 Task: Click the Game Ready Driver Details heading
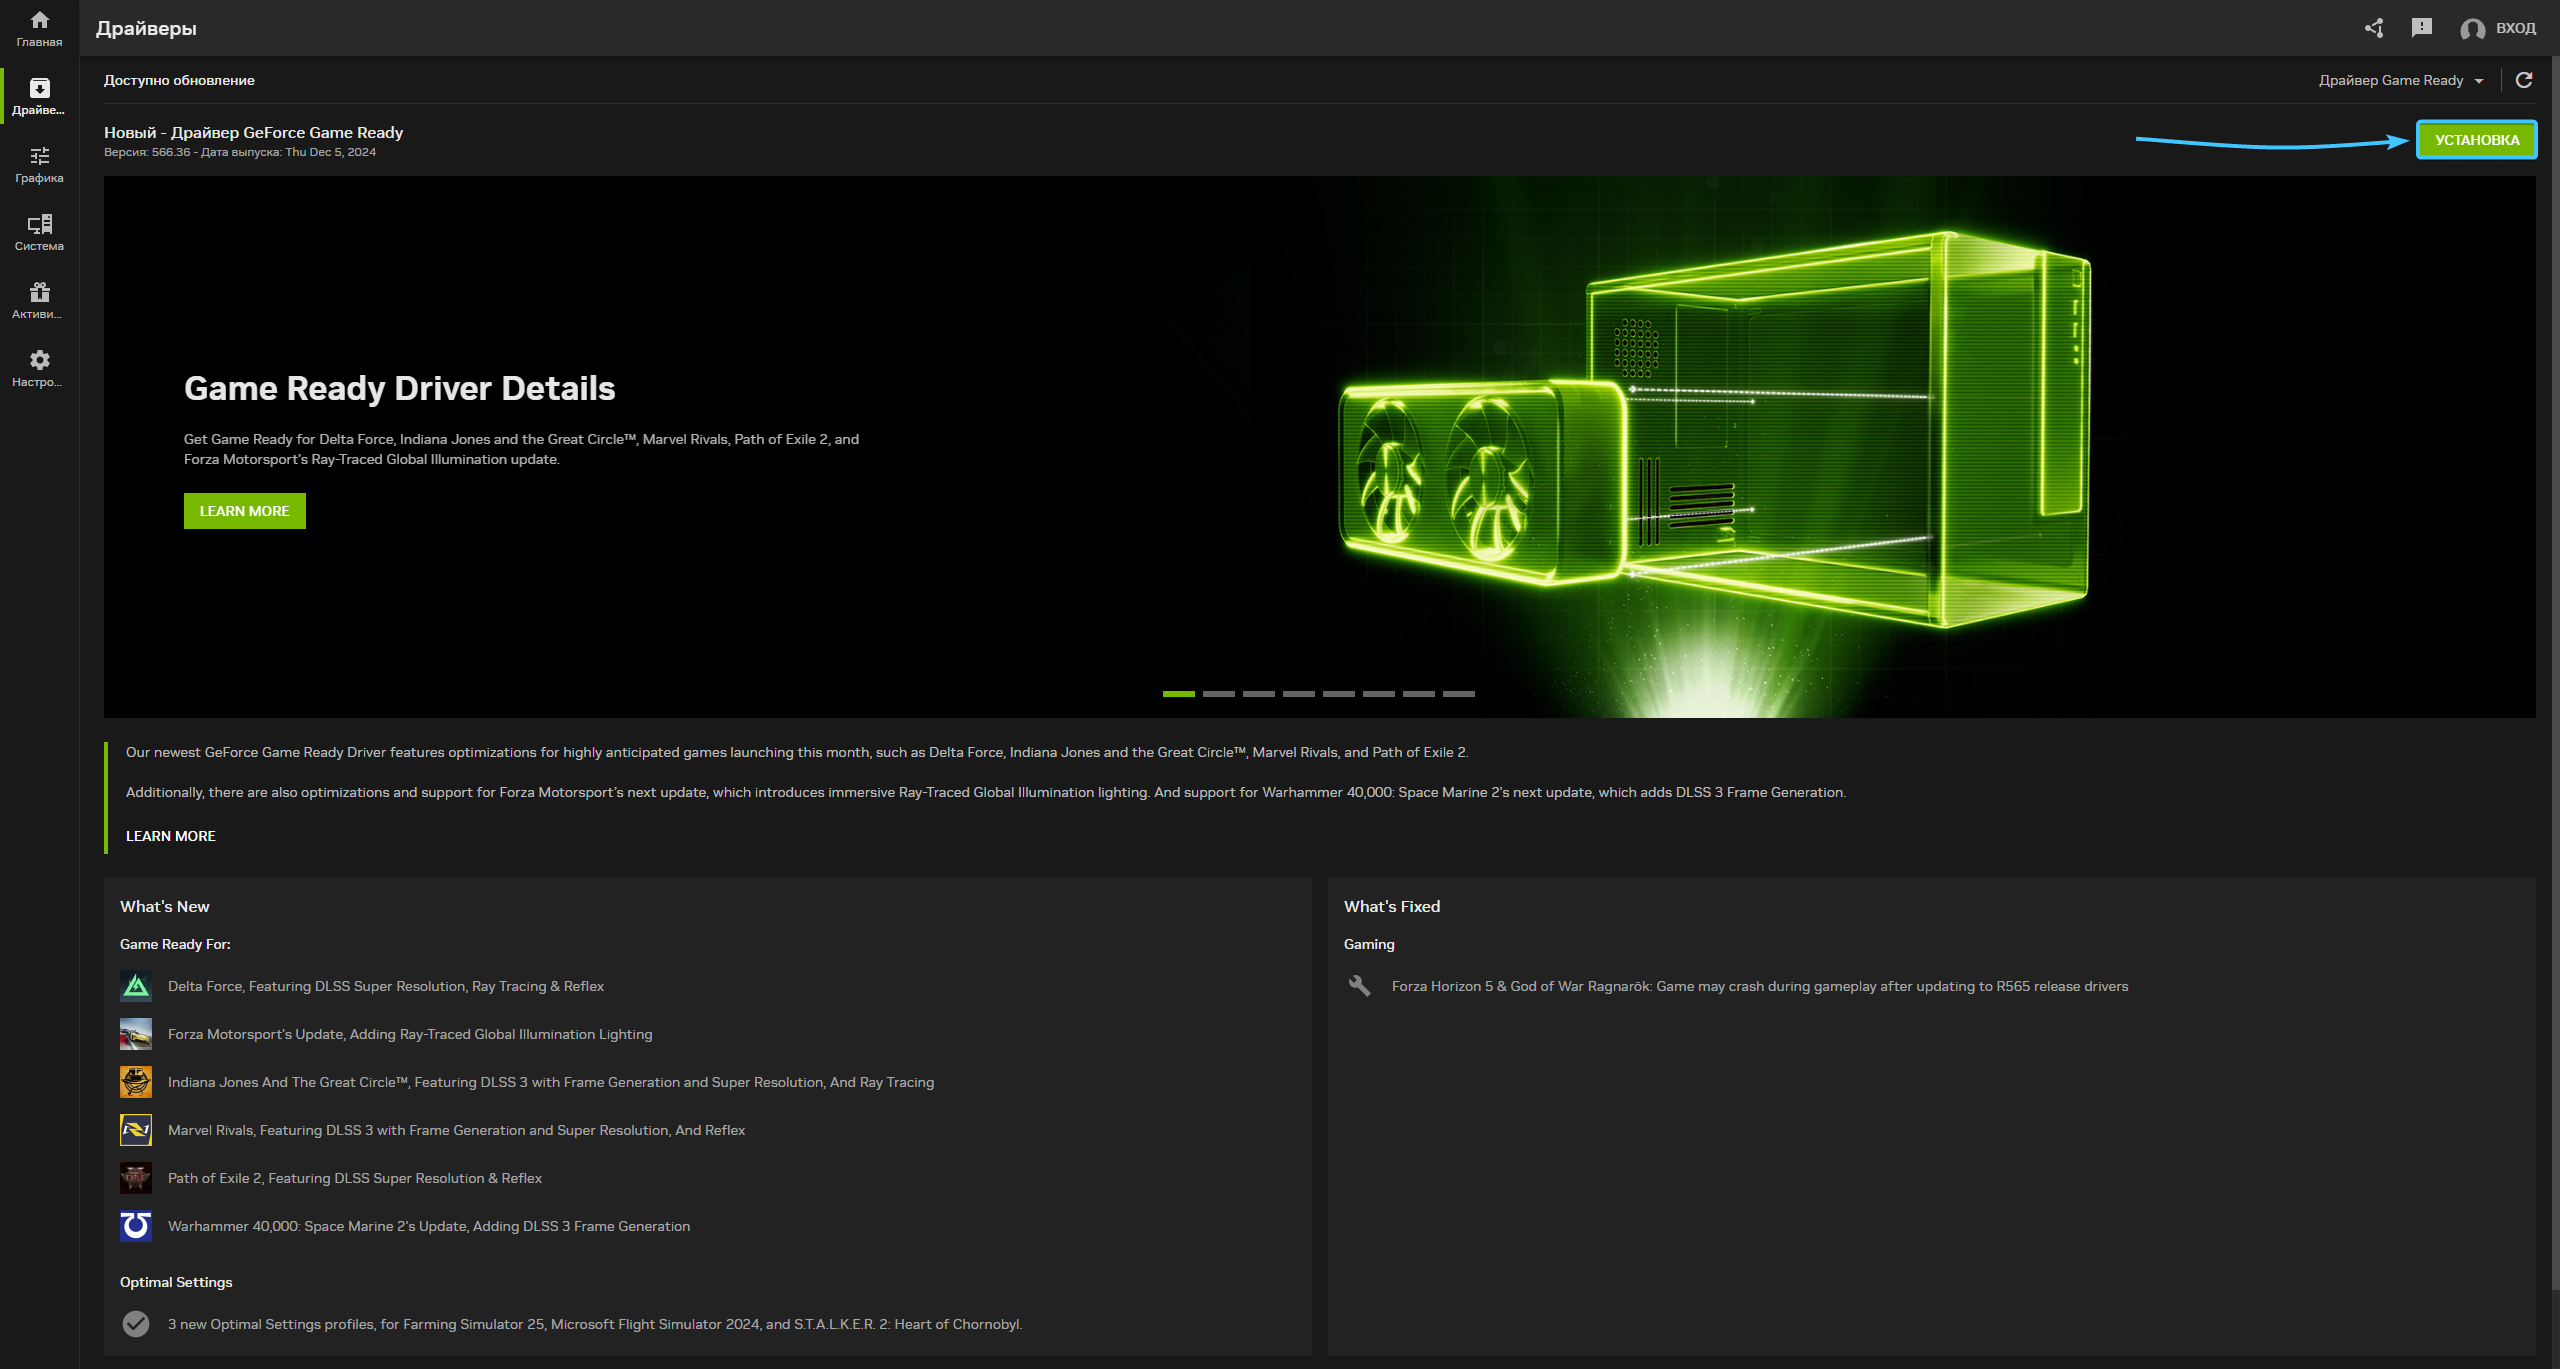tap(400, 388)
